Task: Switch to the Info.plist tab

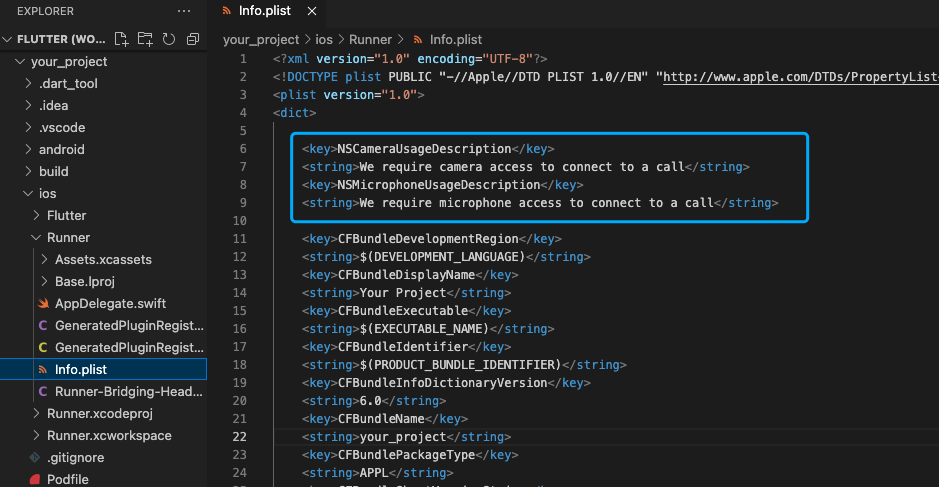Action: pyautogui.click(x=262, y=12)
